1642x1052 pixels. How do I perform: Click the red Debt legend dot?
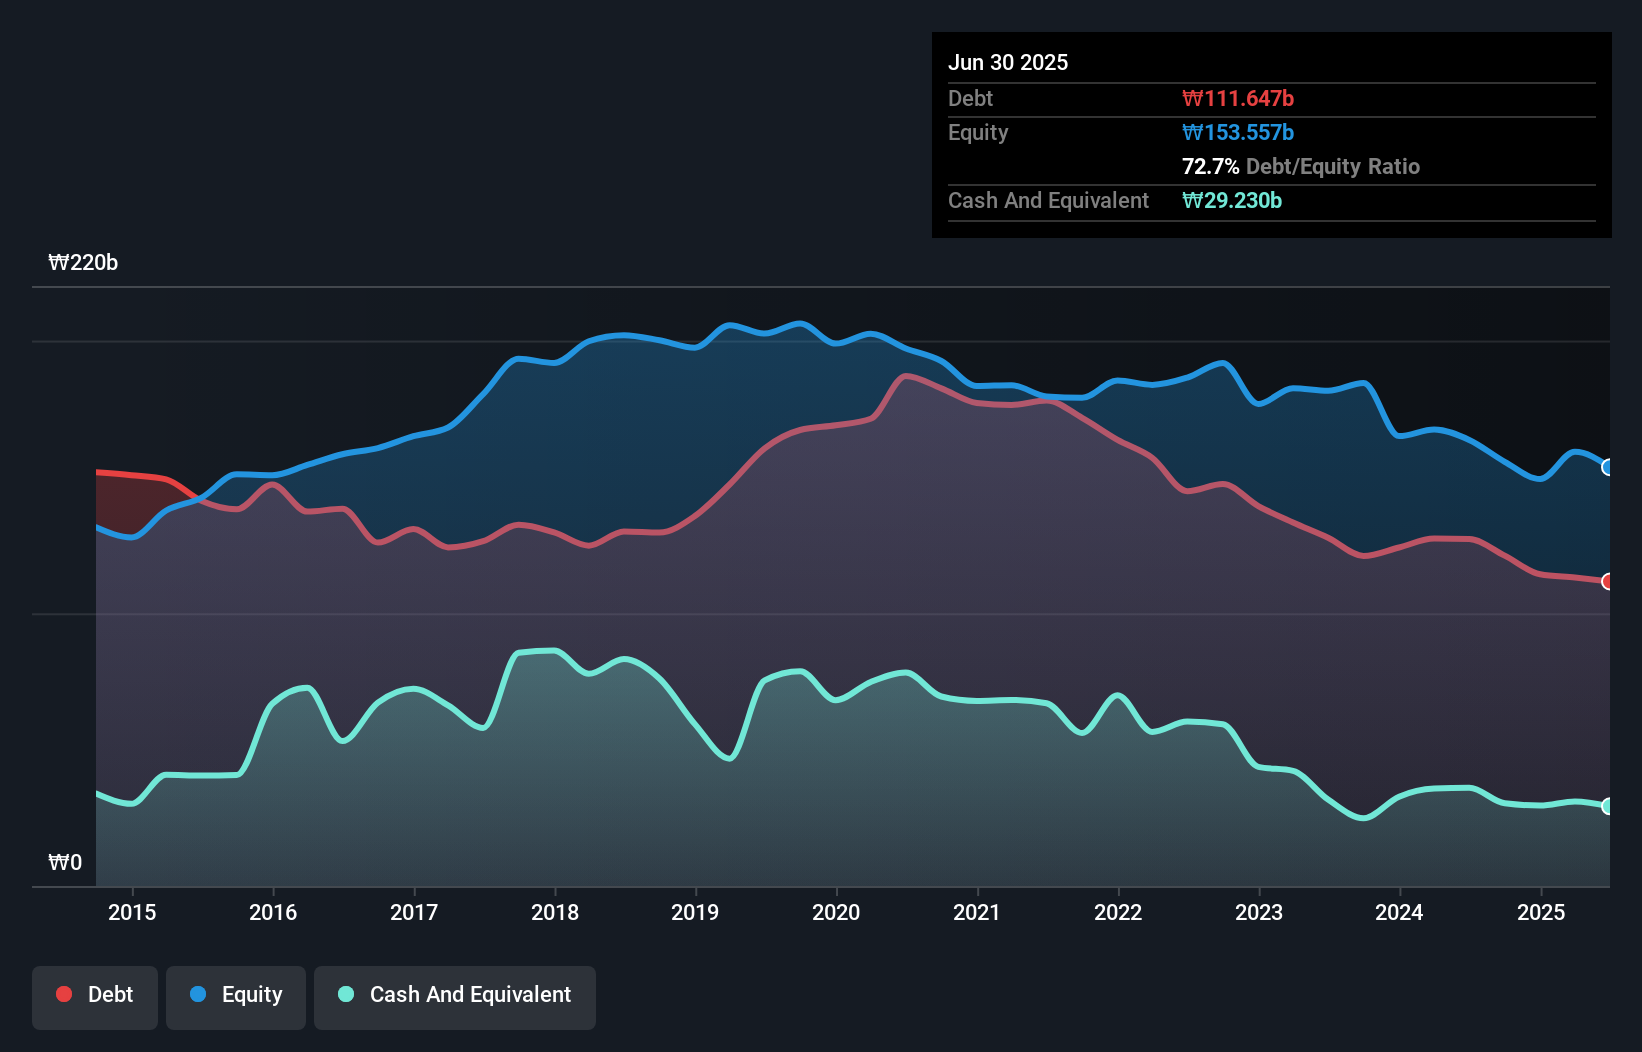tap(64, 994)
